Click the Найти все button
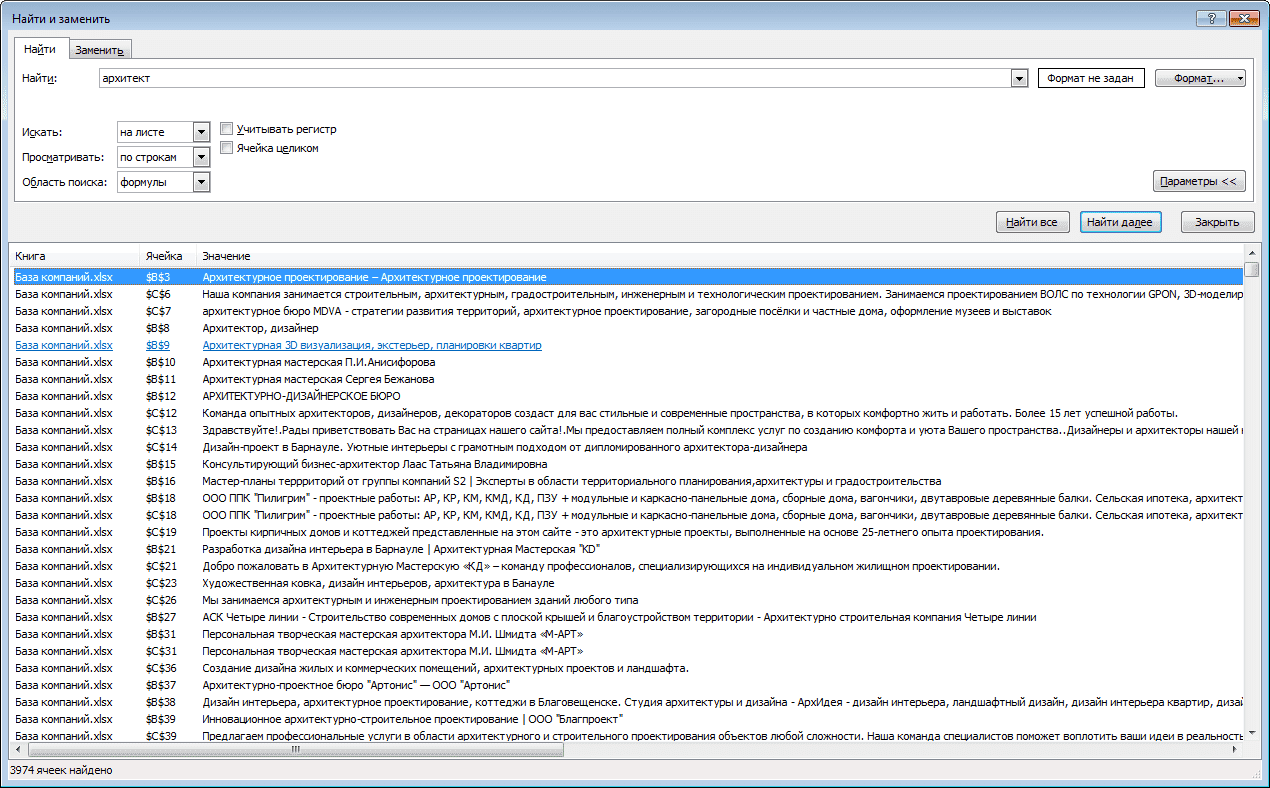1270x788 pixels. [1033, 222]
